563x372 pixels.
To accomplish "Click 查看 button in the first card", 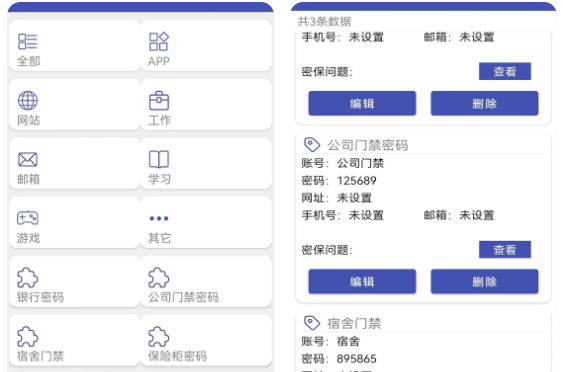I will tap(505, 71).
